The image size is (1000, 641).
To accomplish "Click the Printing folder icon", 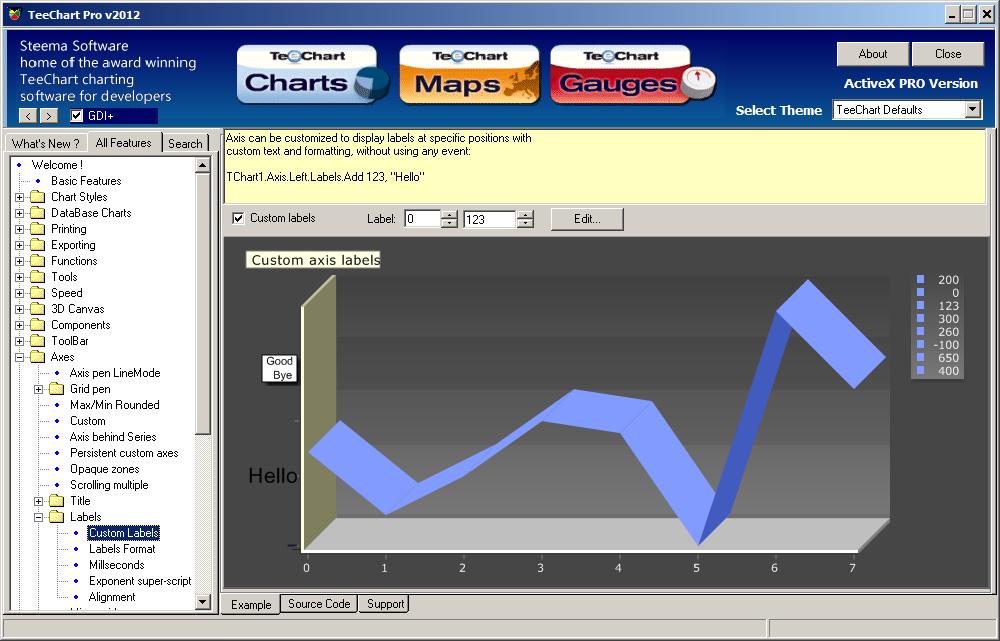I will tap(38, 228).
